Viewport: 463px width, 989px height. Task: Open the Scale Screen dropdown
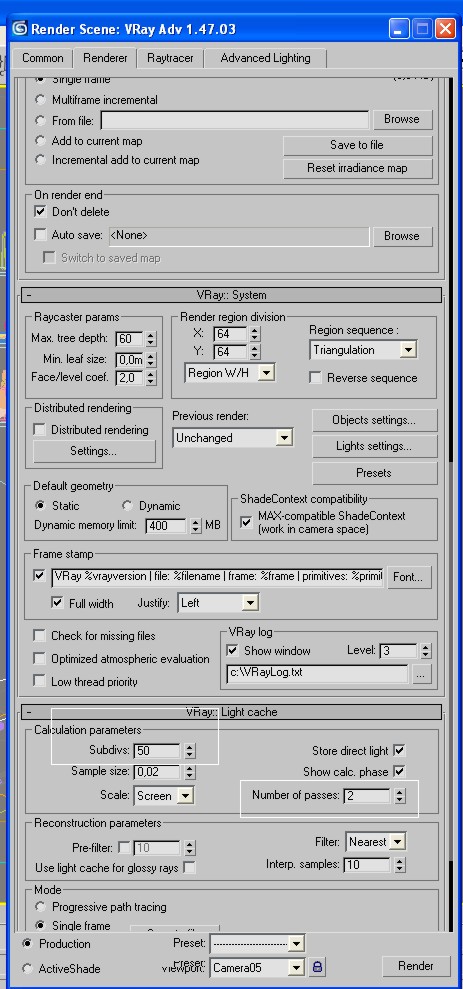(165, 796)
